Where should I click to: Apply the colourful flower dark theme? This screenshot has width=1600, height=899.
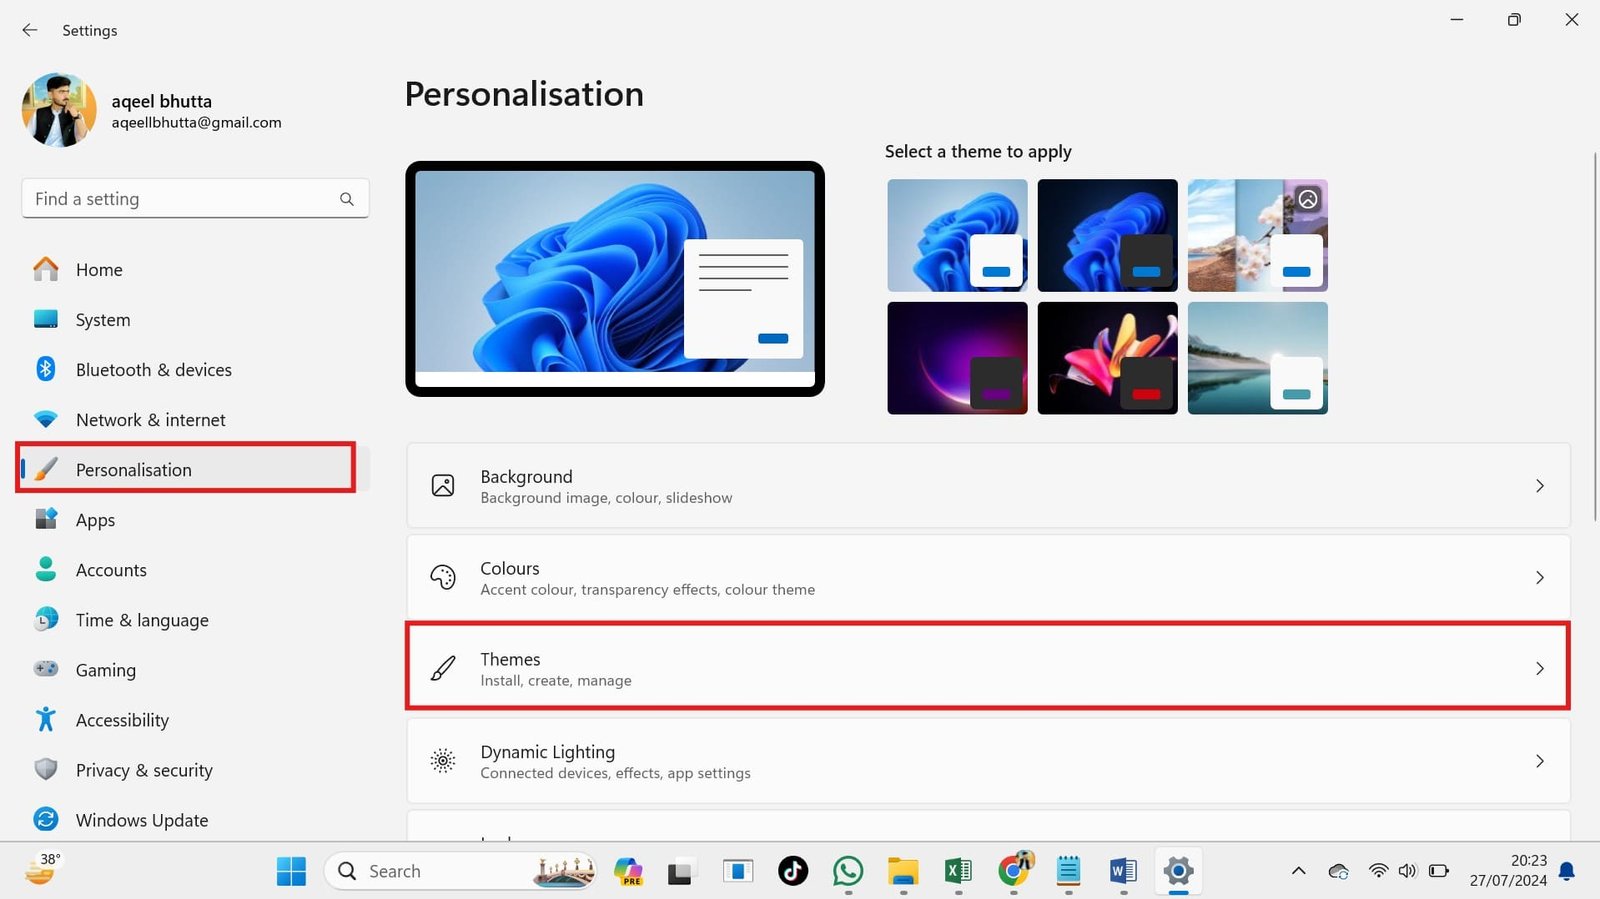coord(1107,358)
